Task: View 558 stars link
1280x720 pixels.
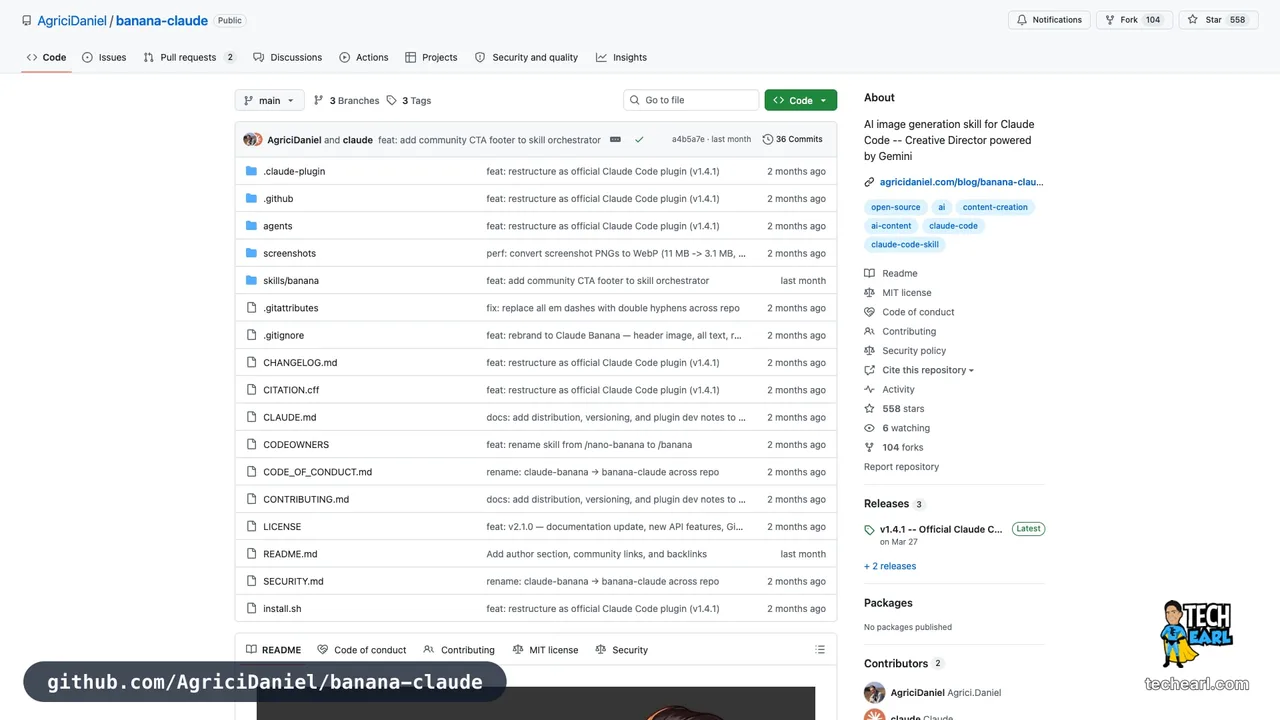Action: (894, 409)
